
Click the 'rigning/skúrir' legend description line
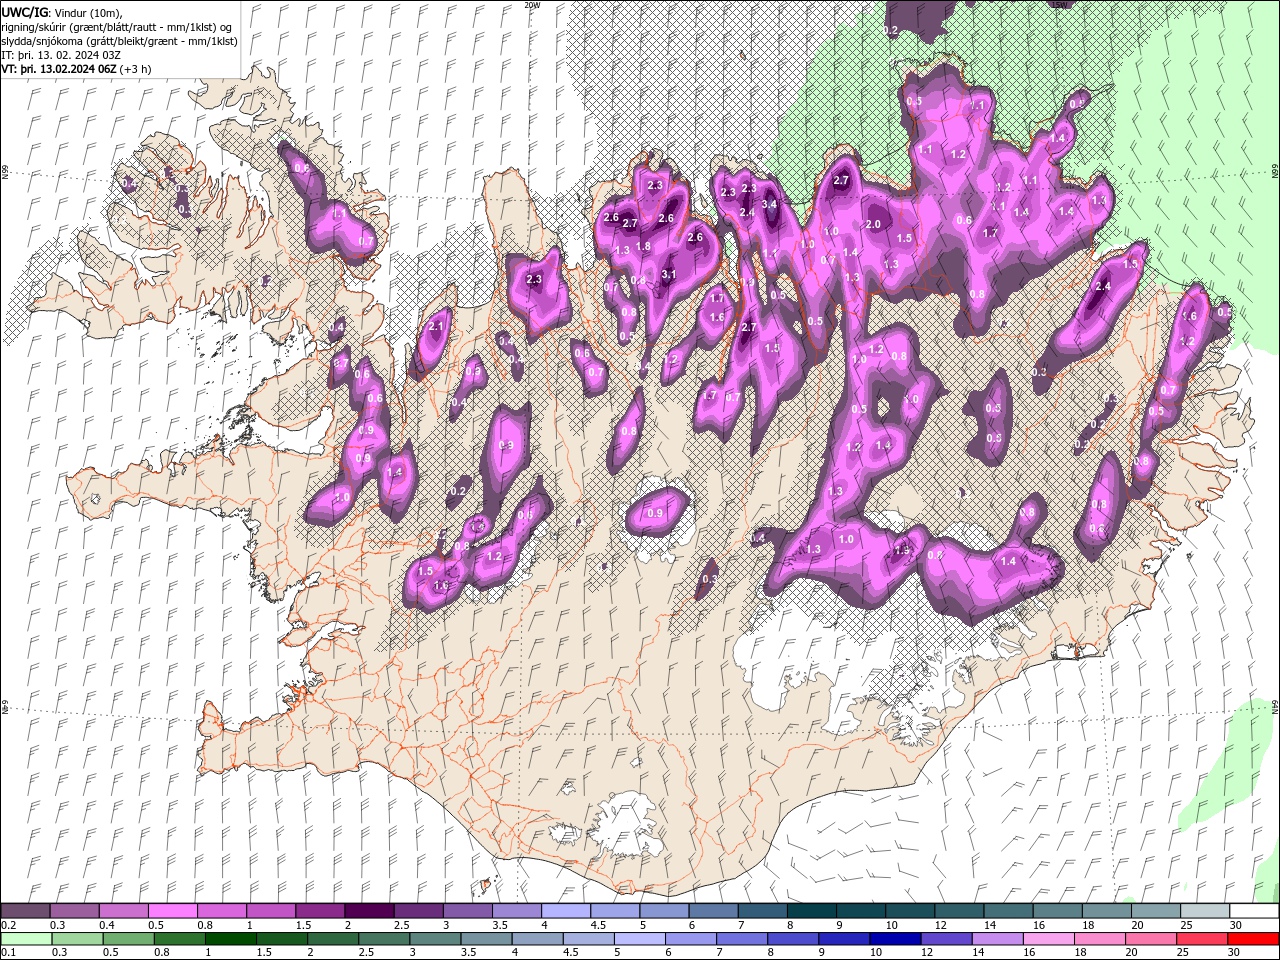coord(118,27)
